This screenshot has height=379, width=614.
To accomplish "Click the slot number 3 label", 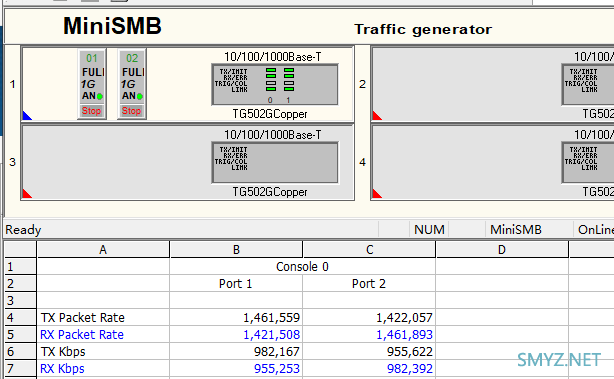I will coord(13,162).
